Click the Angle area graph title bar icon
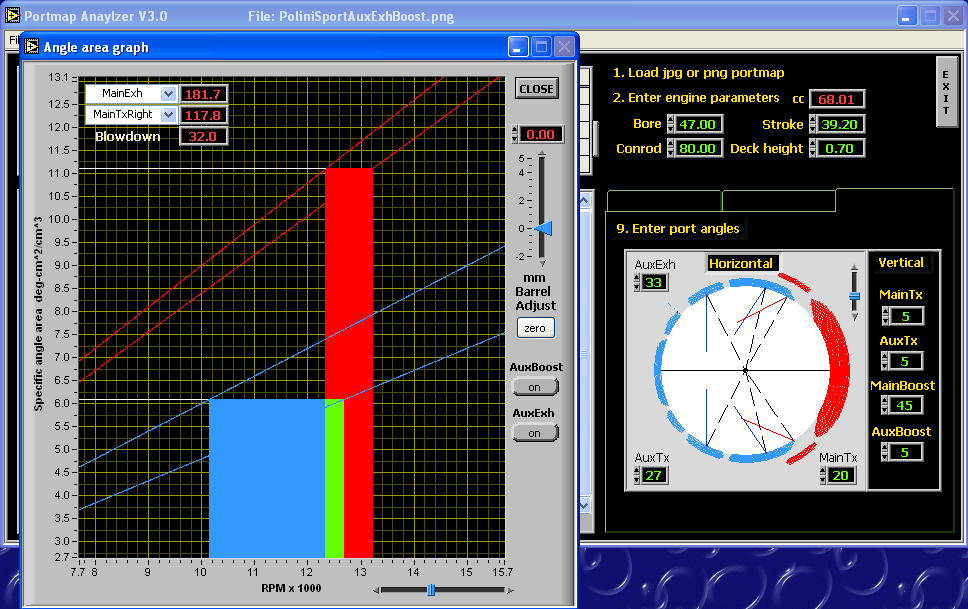The image size is (968, 609). [x=31, y=46]
